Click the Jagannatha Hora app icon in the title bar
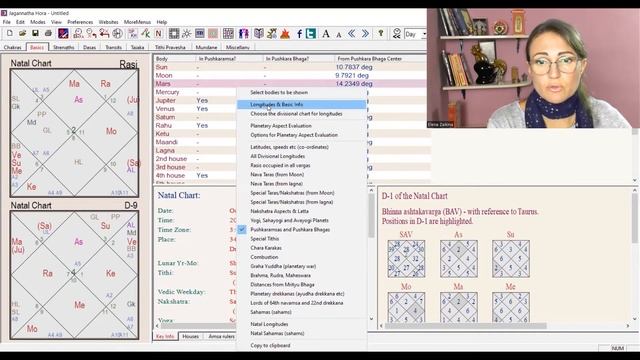This screenshot has width=640, height=360. 4,13
